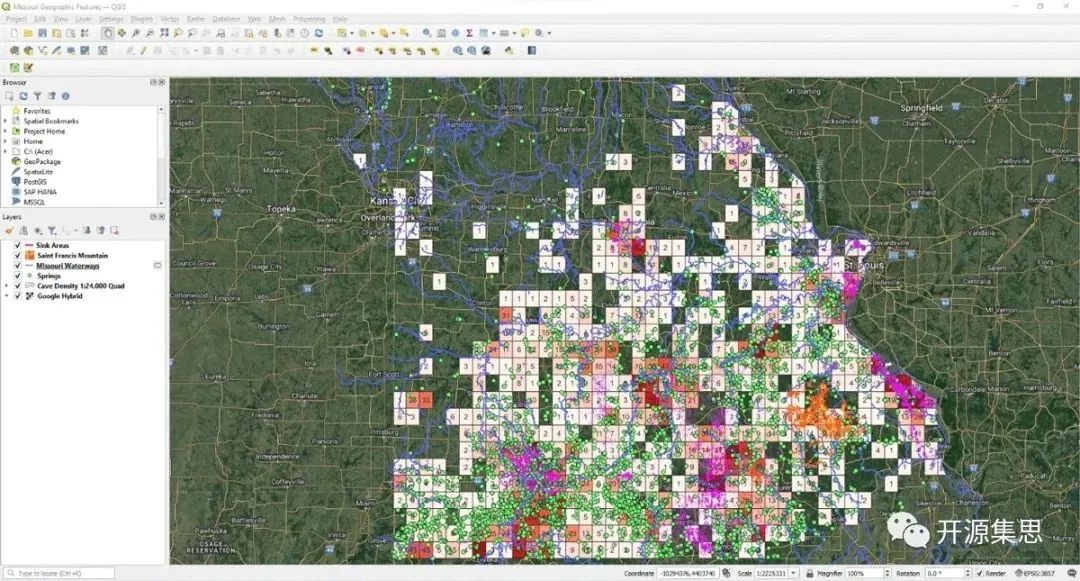Click Remove Layer icon in Layers panel
The height and width of the screenshot is (581, 1080).
(114, 231)
